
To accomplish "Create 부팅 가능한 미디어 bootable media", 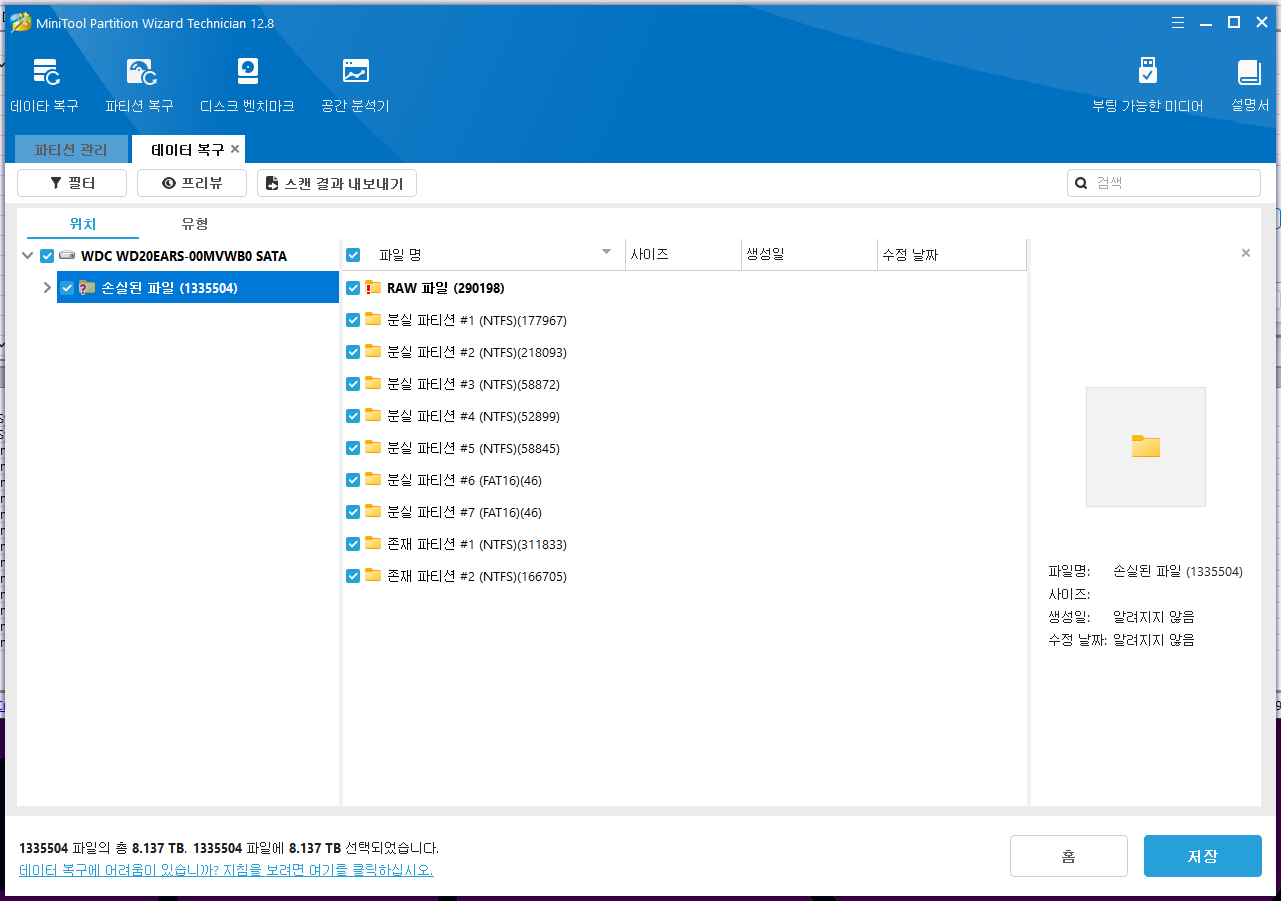I will point(1147,84).
